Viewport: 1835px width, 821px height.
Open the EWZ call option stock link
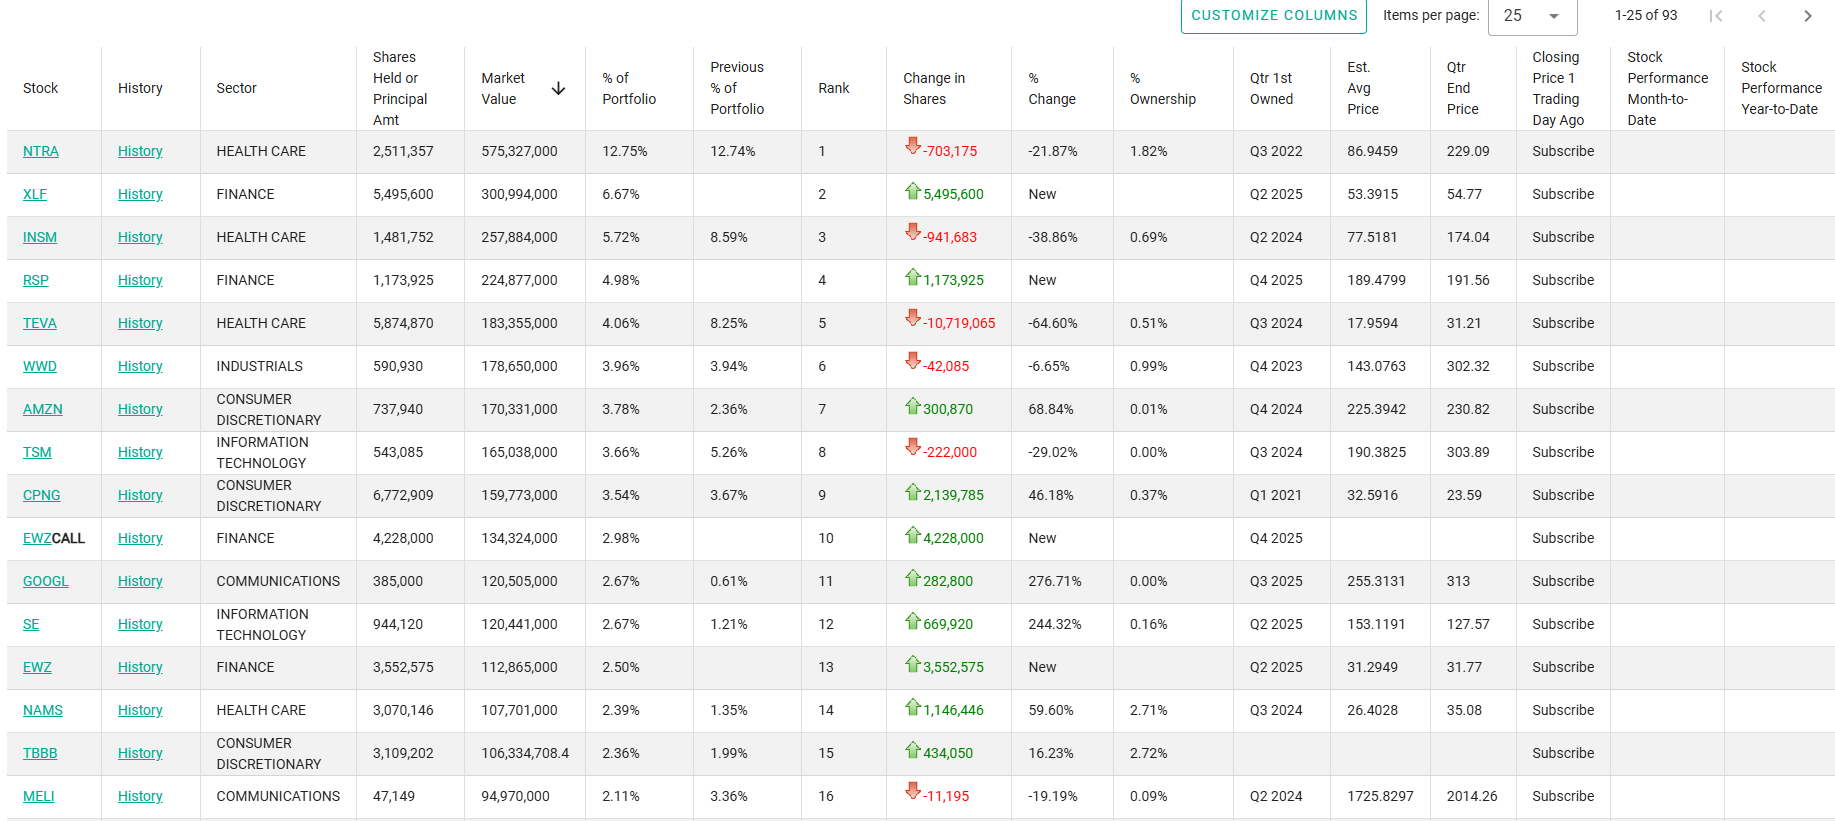[37, 538]
